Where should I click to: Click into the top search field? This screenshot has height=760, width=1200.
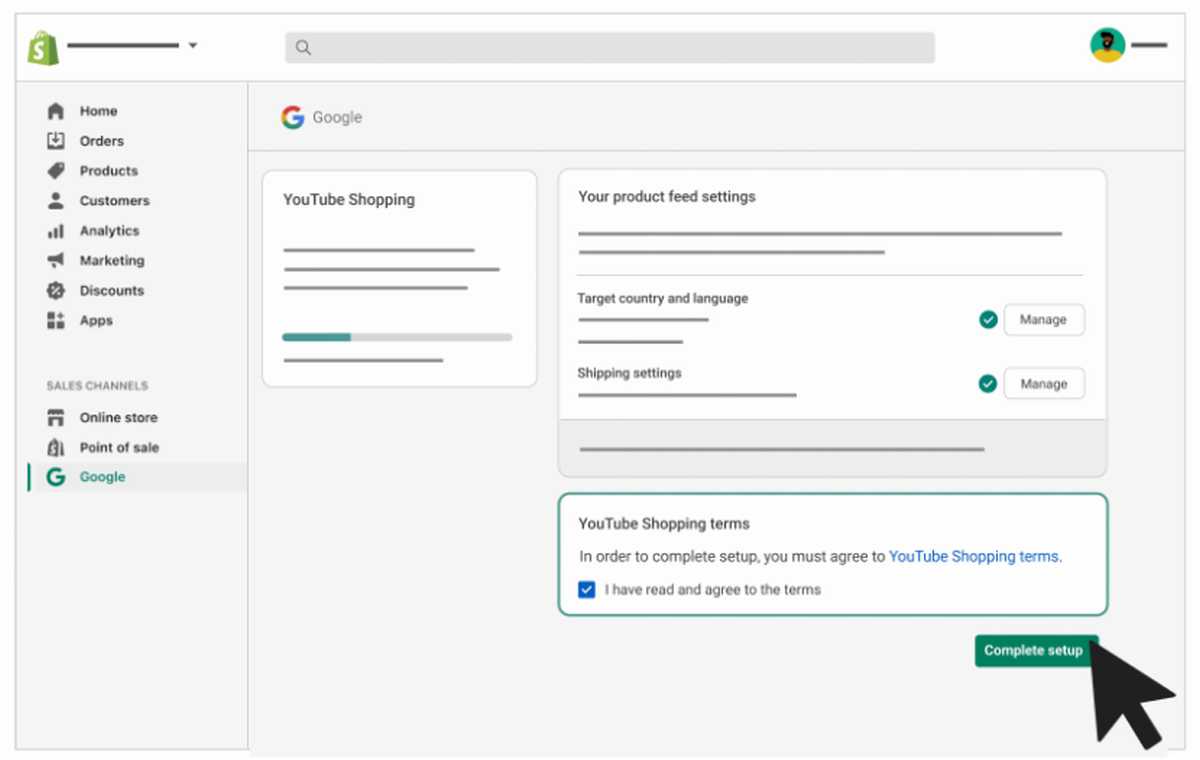pyautogui.click(x=610, y=48)
